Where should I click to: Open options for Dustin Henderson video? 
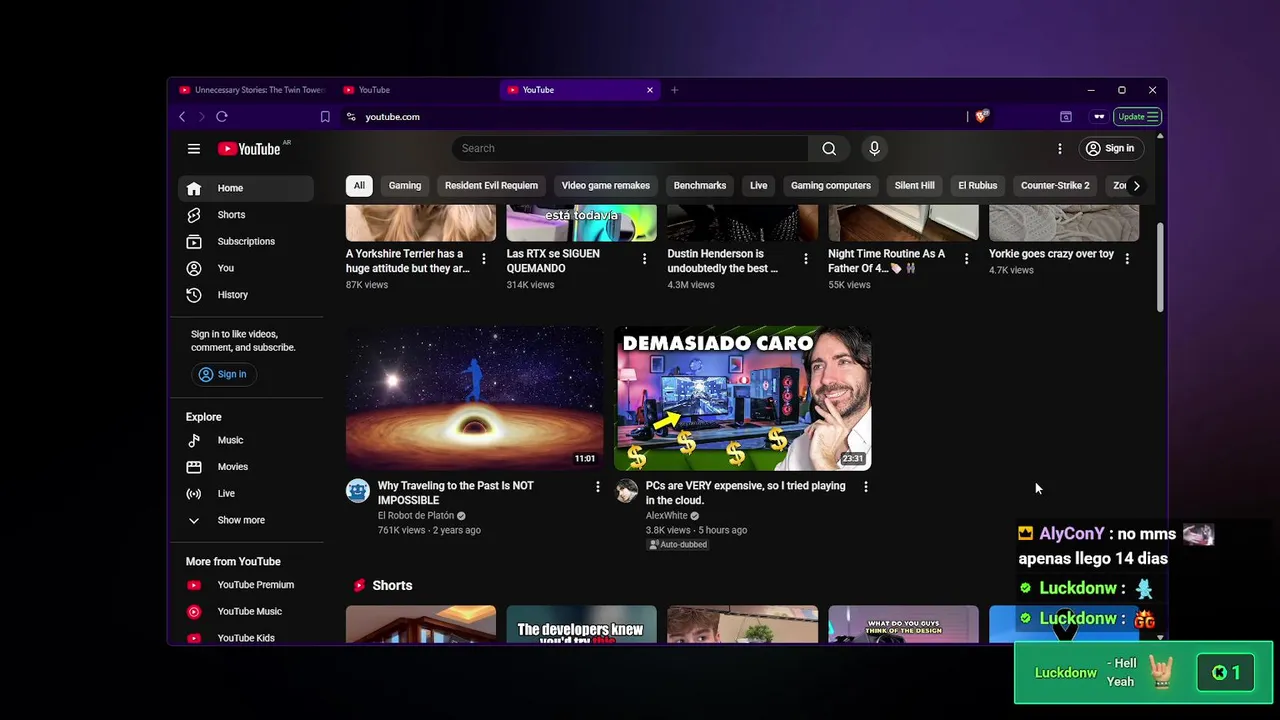(806, 259)
